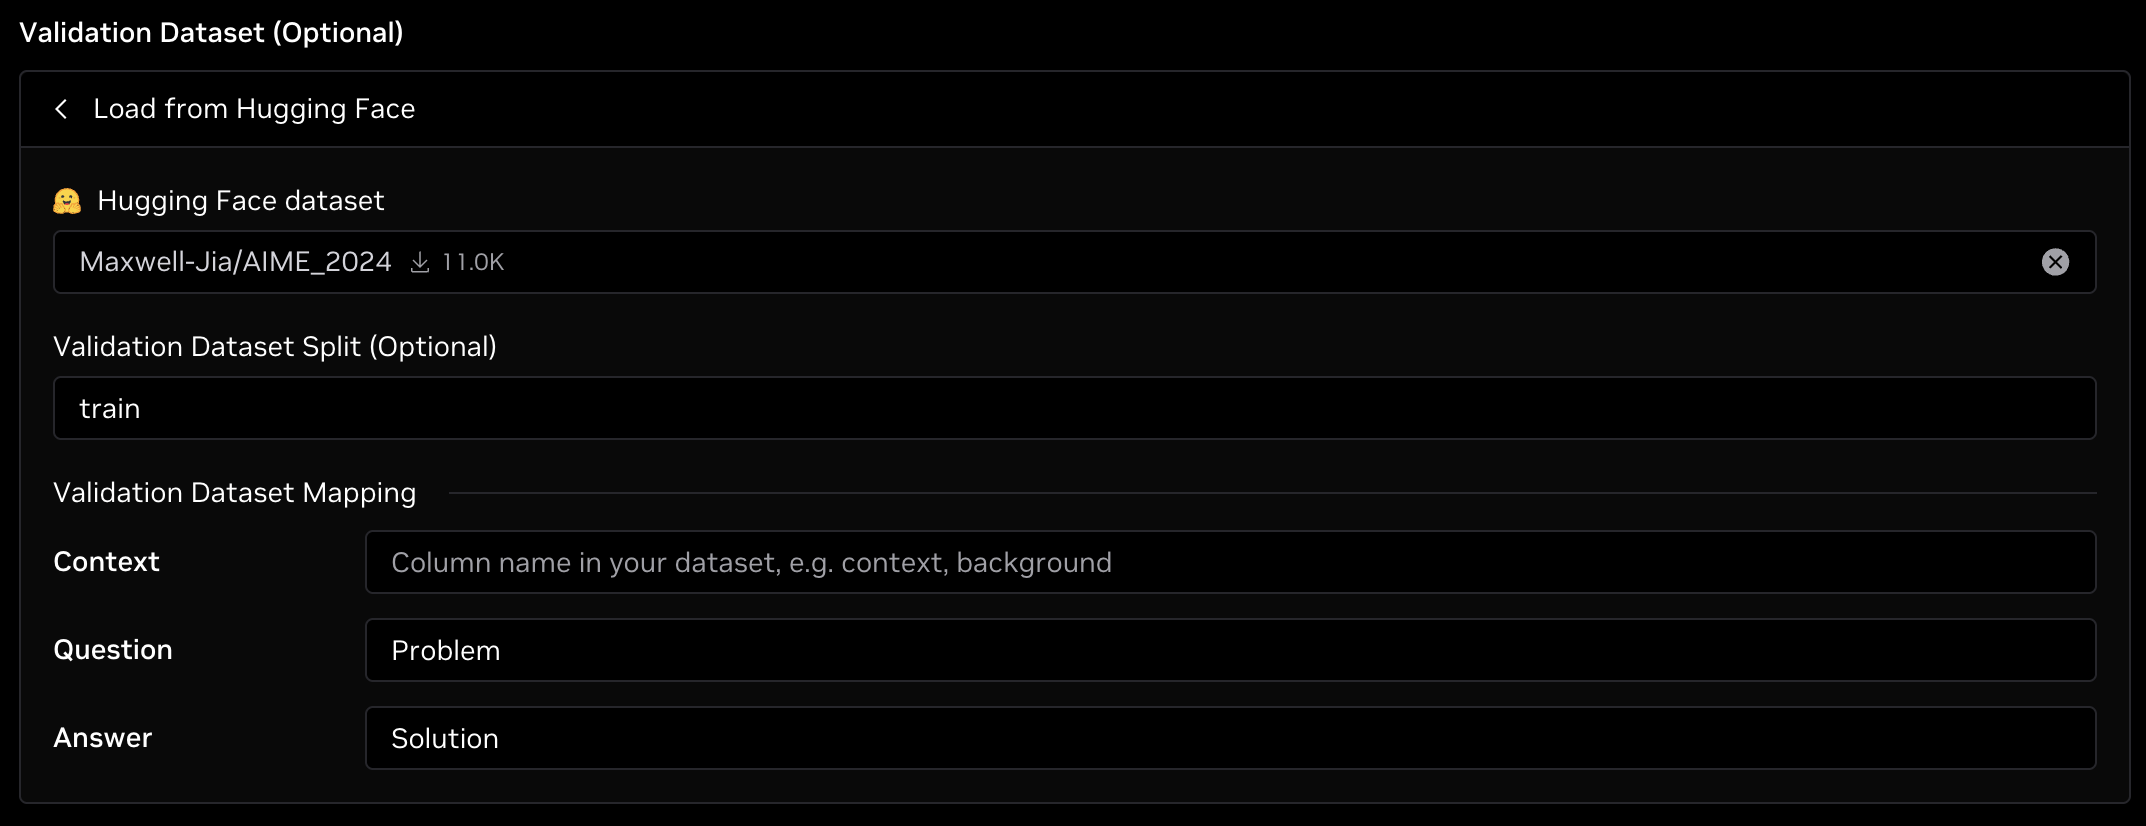This screenshot has width=2146, height=826.
Task: Click the Context column name field
Action: [x=1230, y=562]
